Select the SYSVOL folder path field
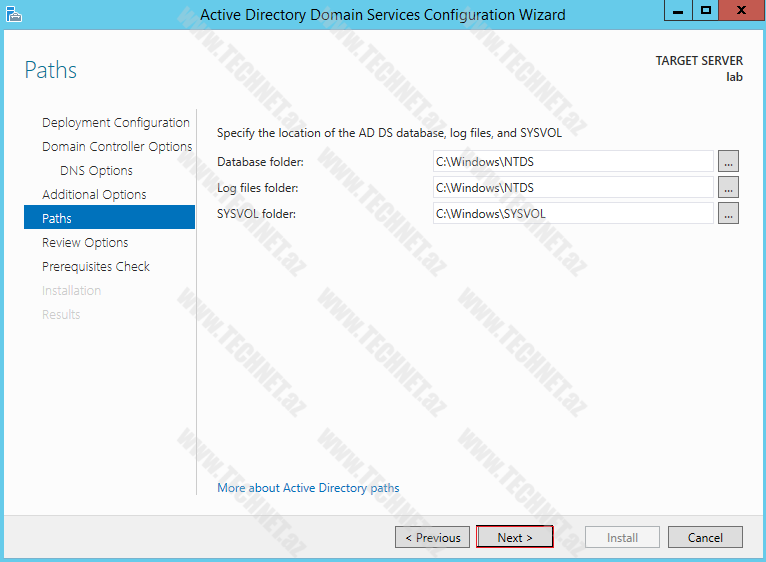The width and height of the screenshot is (766, 562). click(572, 213)
